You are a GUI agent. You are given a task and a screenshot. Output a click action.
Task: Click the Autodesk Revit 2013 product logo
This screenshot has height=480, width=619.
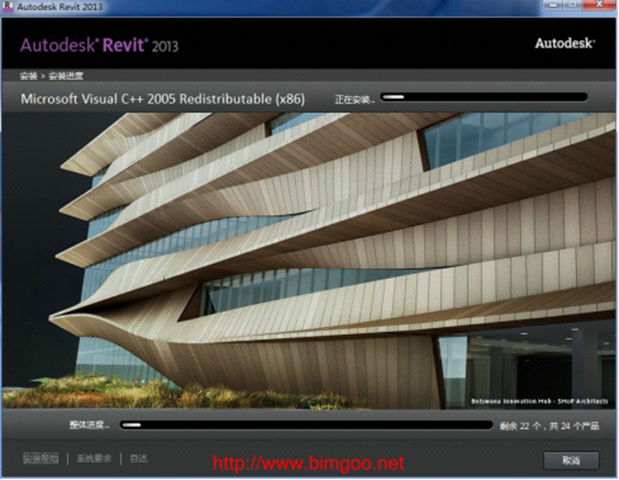(99, 45)
